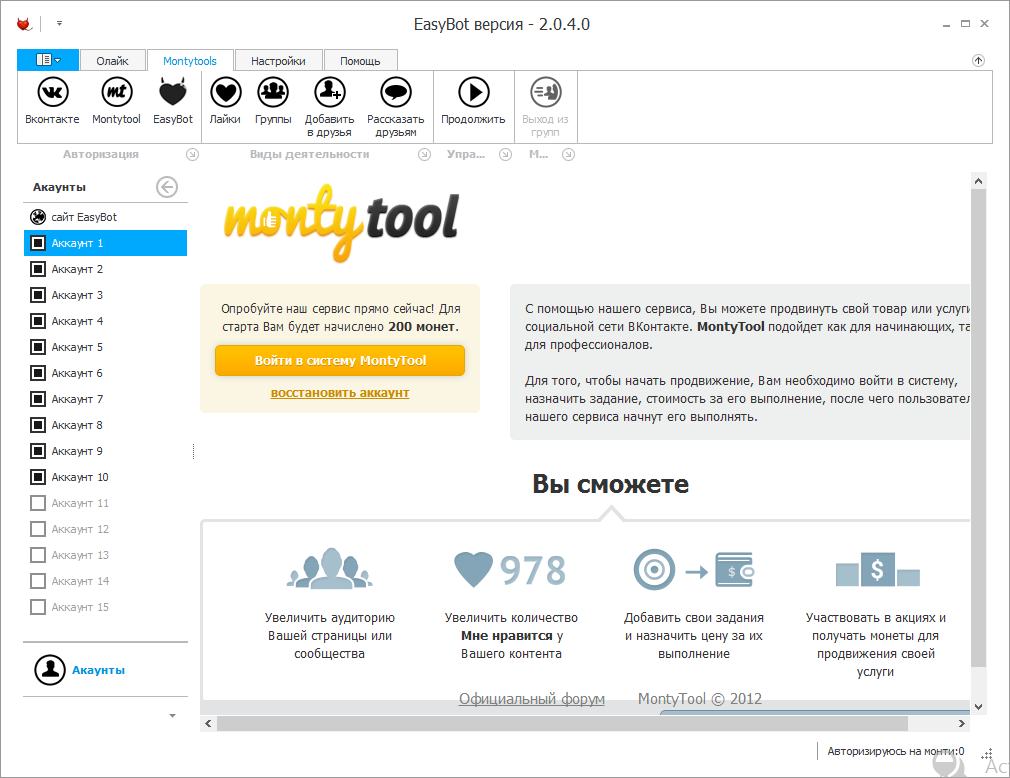Toggle Аккаунт 4 checkbox
Screen dimensions: 1010x778
tap(38, 321)
